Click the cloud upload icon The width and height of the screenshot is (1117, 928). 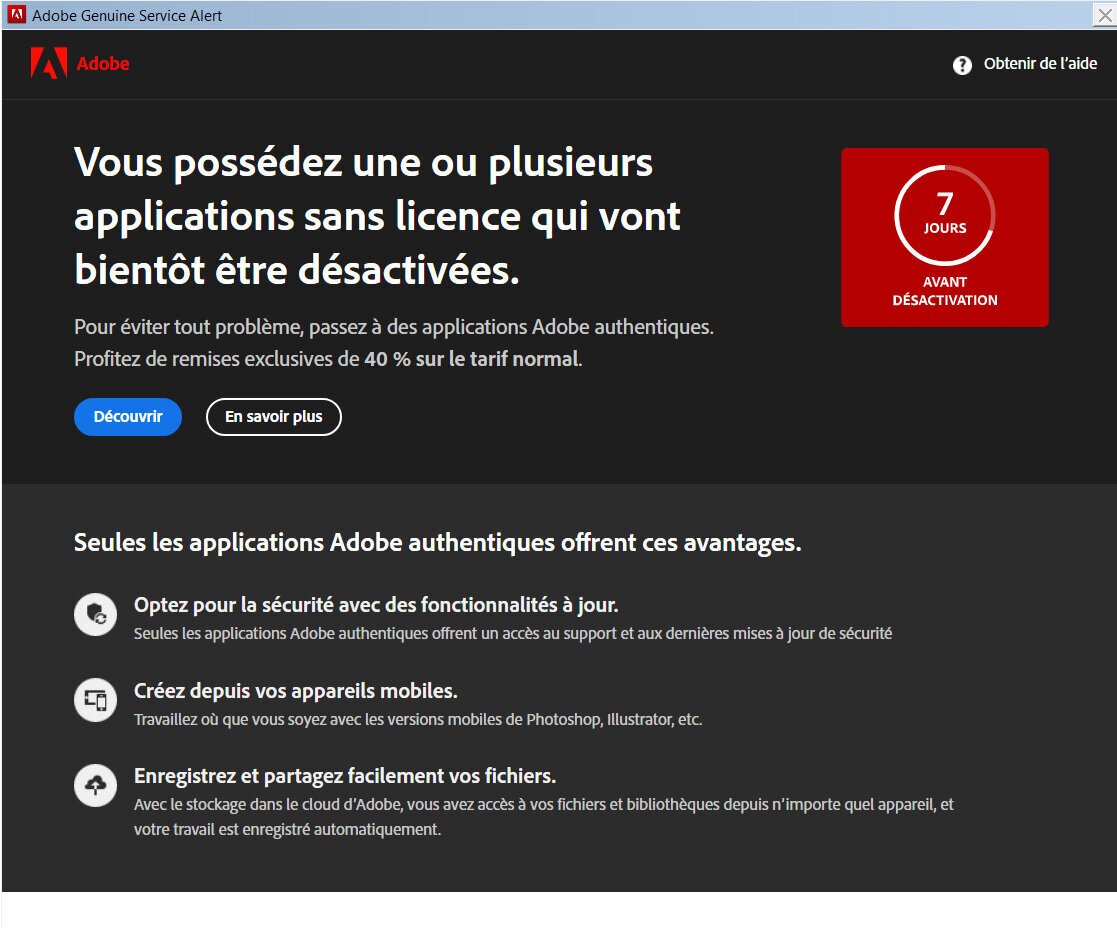(x=95, y=785)
